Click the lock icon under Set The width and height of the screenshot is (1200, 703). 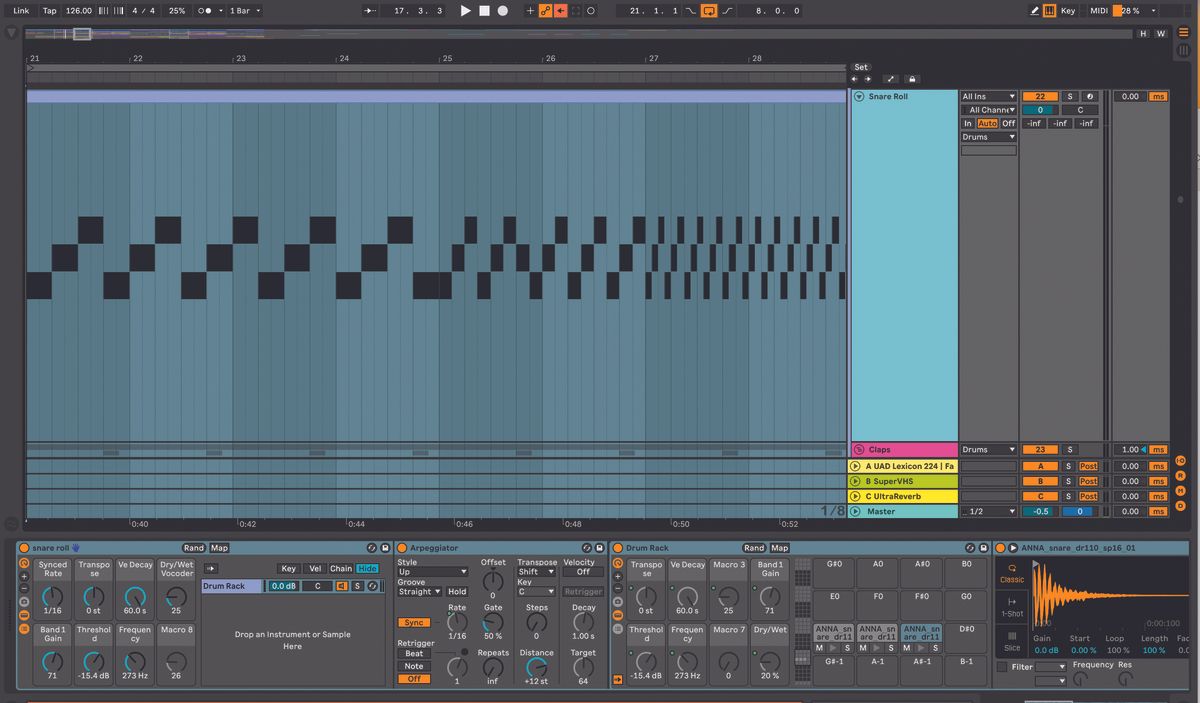(912, 79)
